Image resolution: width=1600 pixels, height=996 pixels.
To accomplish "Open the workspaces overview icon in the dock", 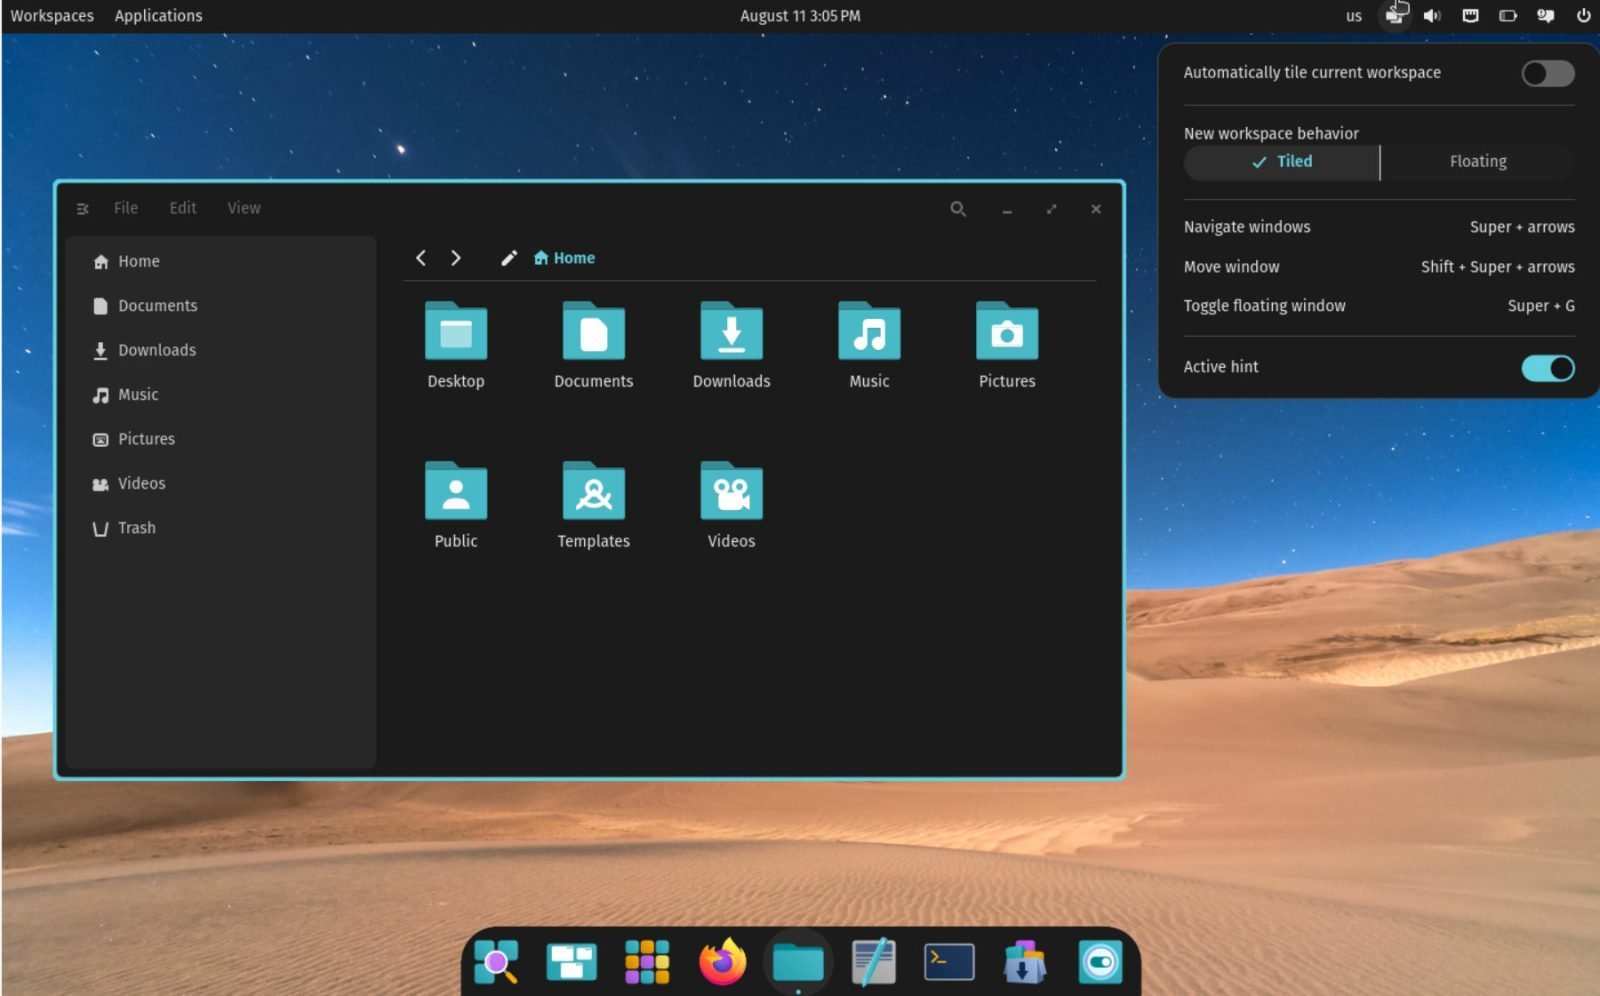I will (571, 961).
